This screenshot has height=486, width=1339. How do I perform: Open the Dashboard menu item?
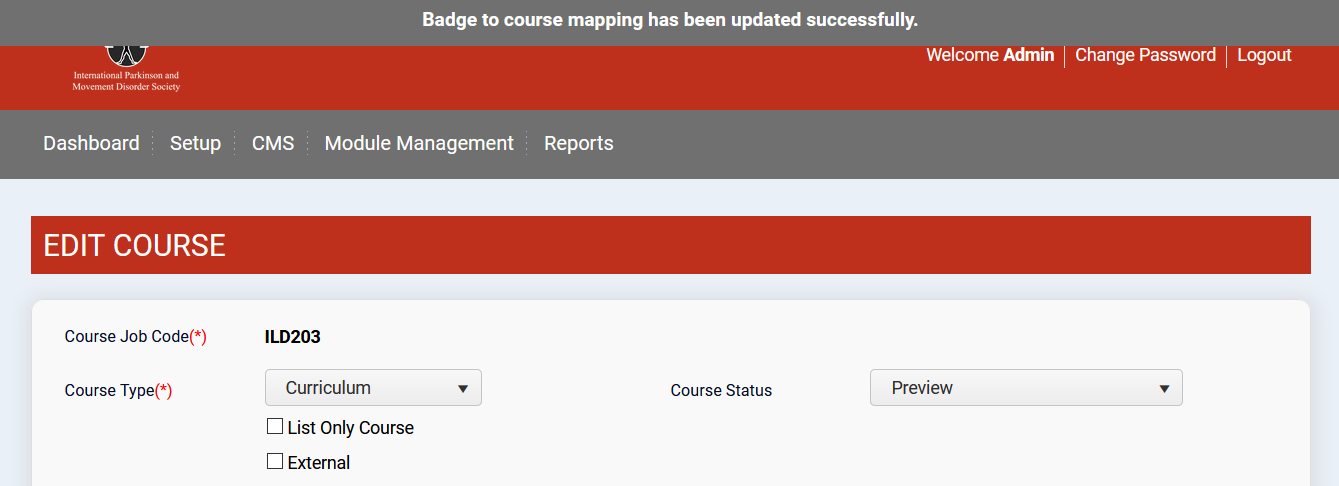(x=91, y=143)
